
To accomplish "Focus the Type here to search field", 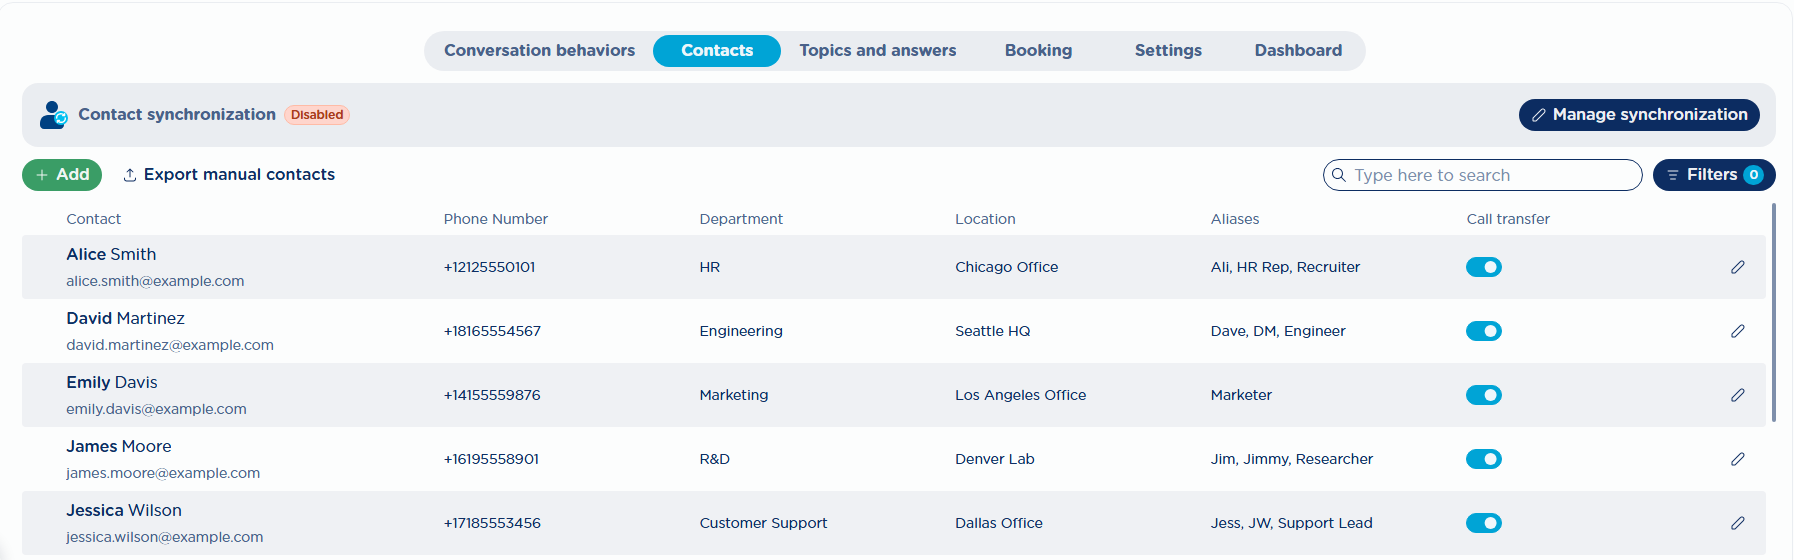I will pyautogui.click(x=1490, y=175).
